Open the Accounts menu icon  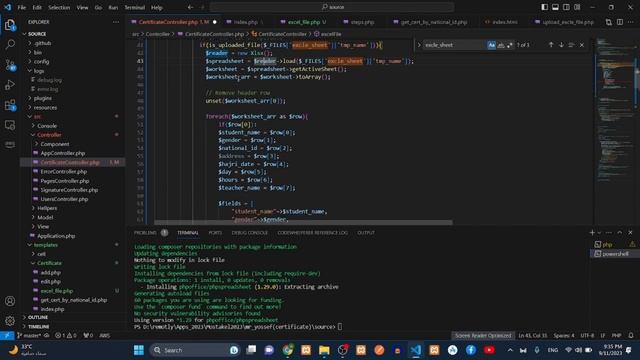click(10, 301)
